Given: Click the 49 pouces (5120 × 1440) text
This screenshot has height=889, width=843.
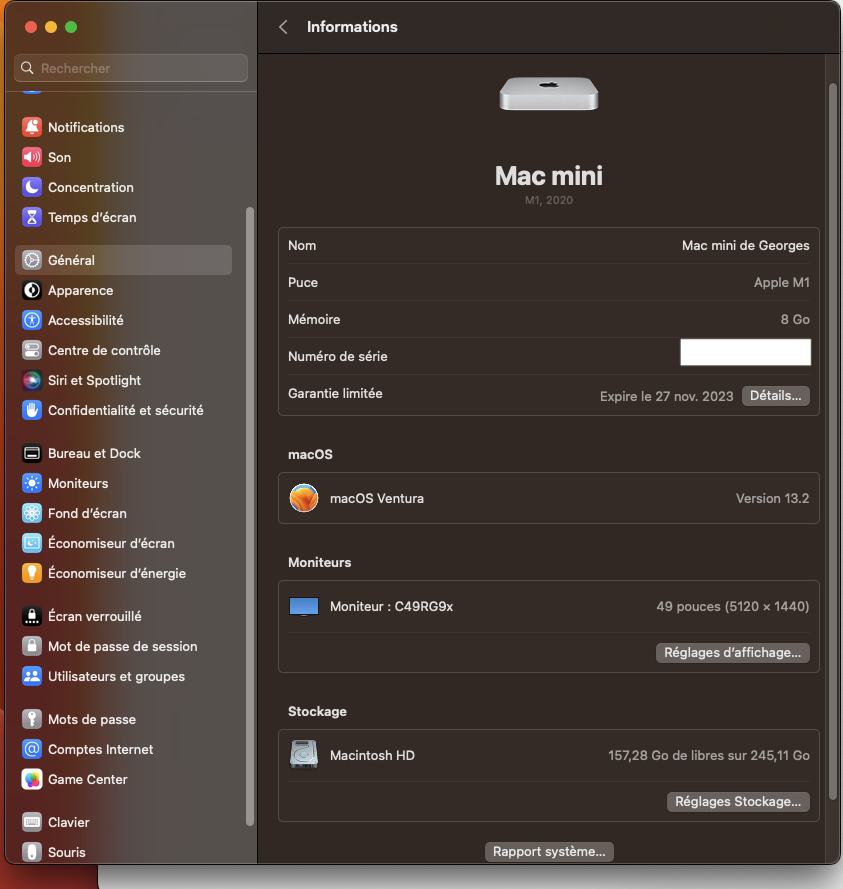Looking at the screenshot, I should click(732, 607).
